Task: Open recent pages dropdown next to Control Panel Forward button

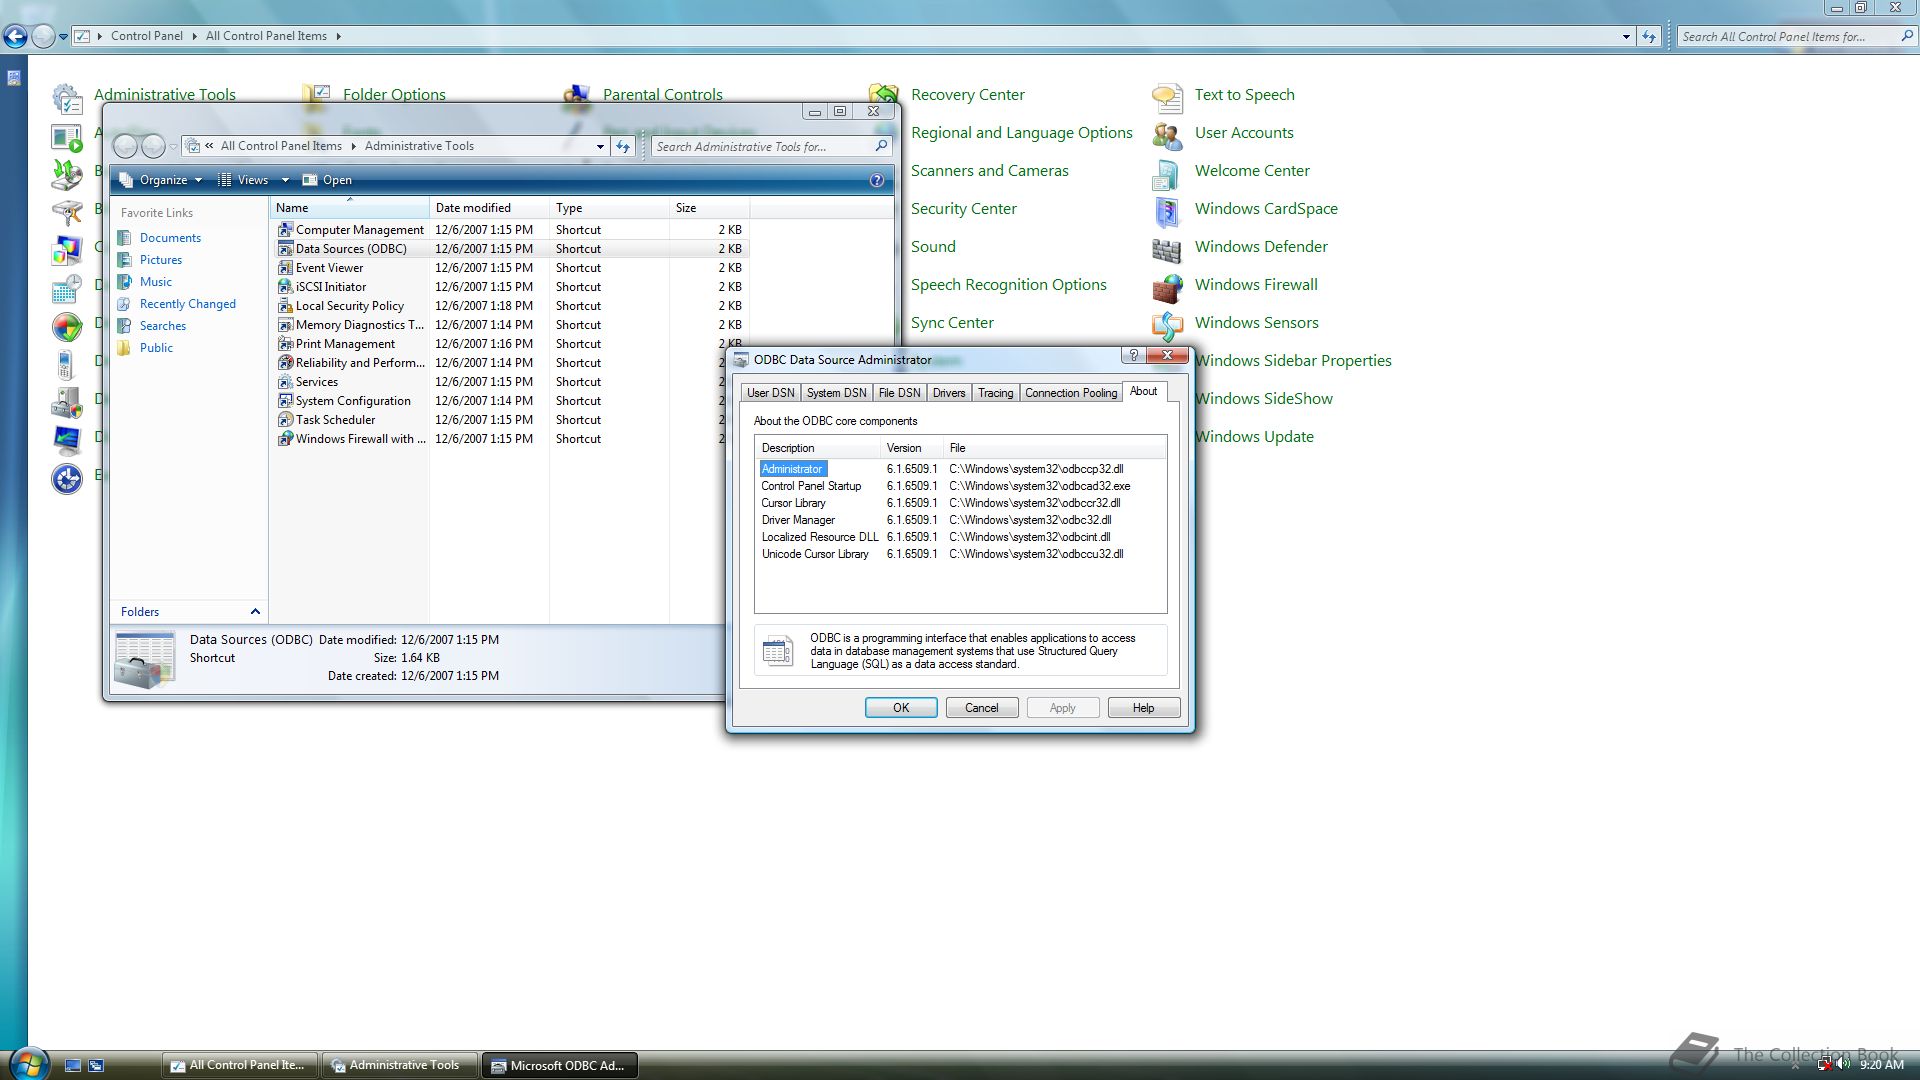Action: [x=63, y=37]
